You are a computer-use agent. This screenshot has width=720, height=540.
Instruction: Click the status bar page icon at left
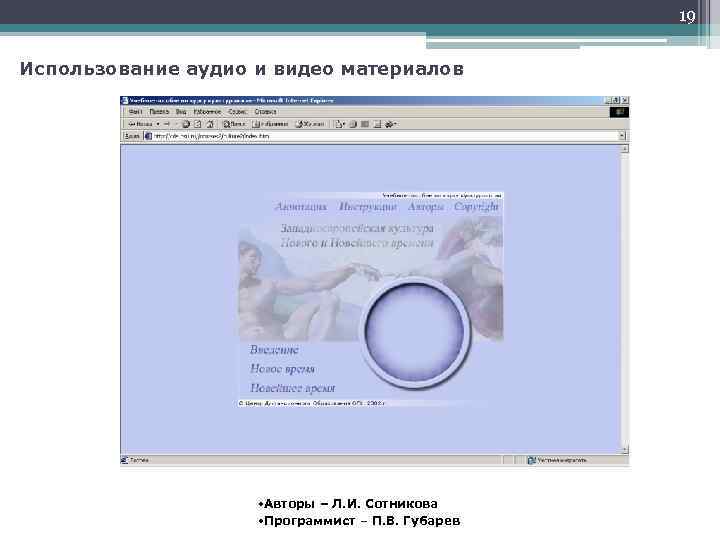(124, 460)
